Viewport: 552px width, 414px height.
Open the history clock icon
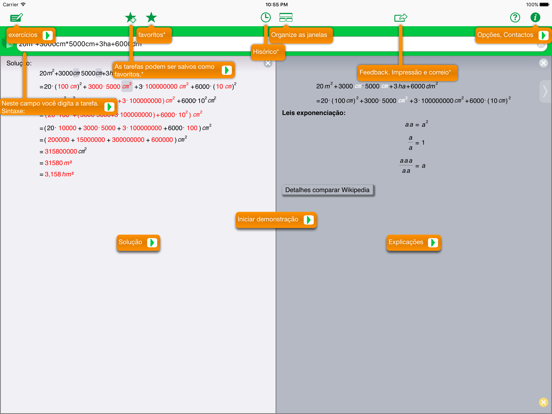(266, 17)
